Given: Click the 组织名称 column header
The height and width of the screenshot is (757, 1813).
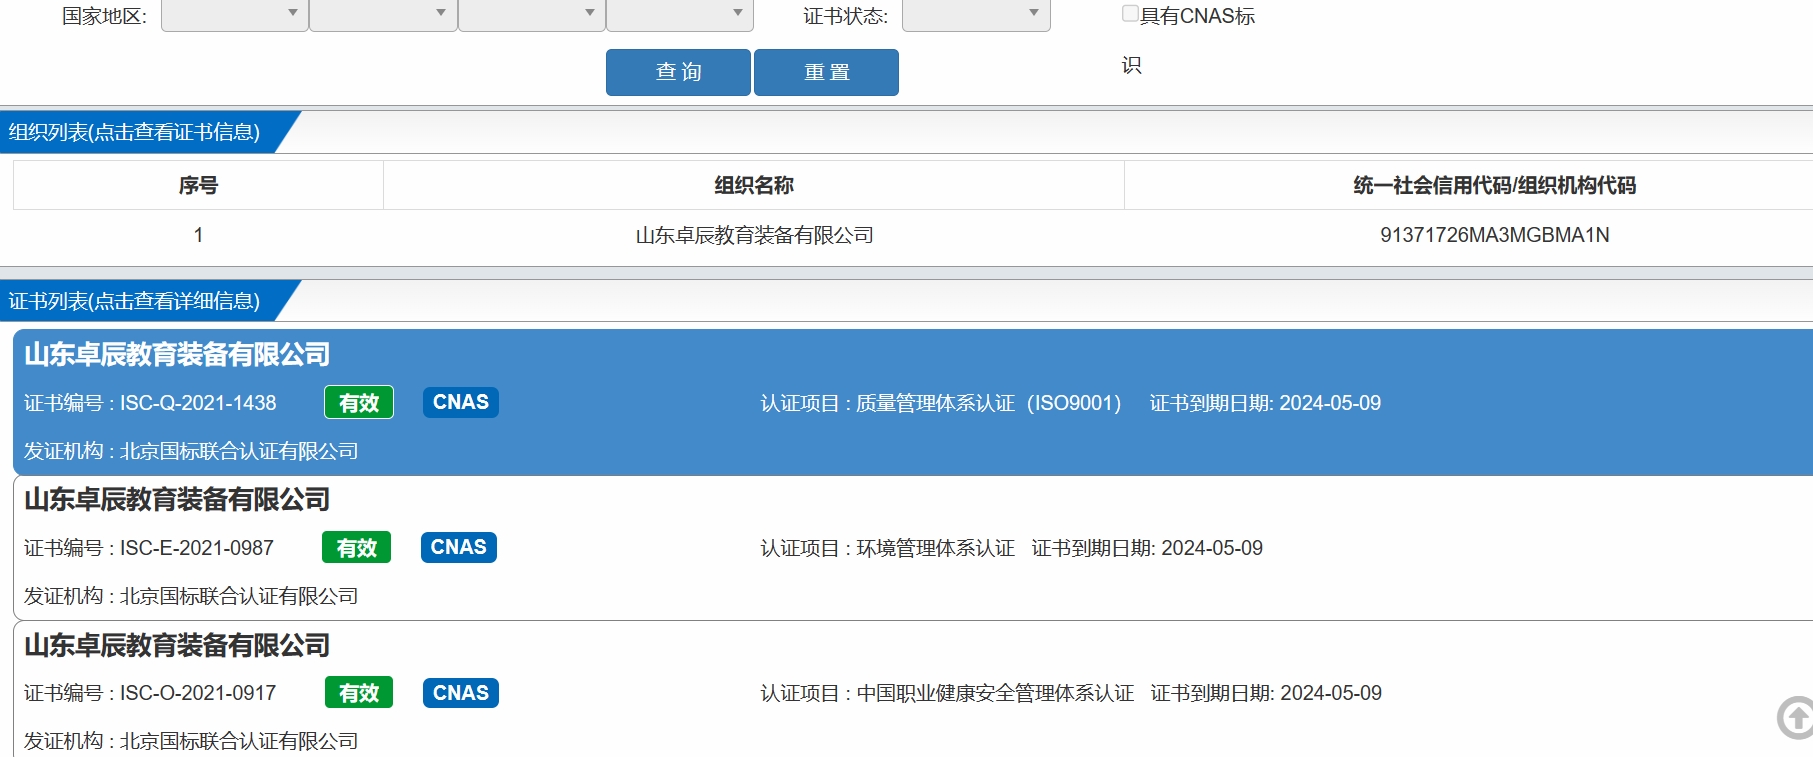Looking at the screenshot, I should click(754, 185).
